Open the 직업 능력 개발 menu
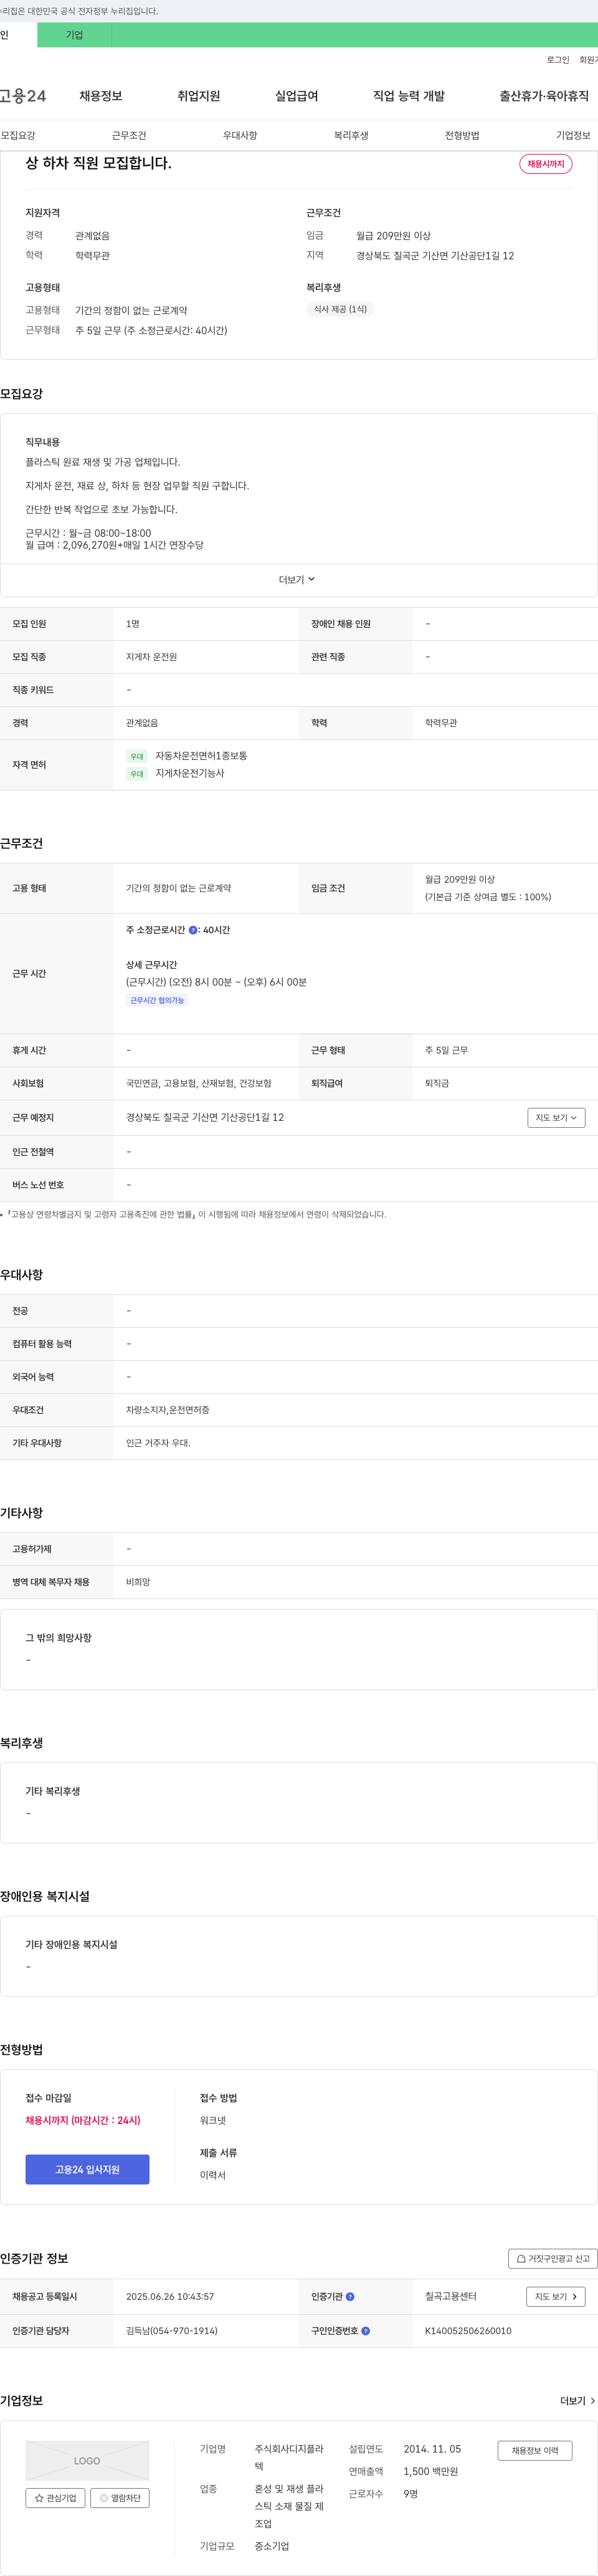598x2576 pixels. pyautogui.click(x=408, y=96)
